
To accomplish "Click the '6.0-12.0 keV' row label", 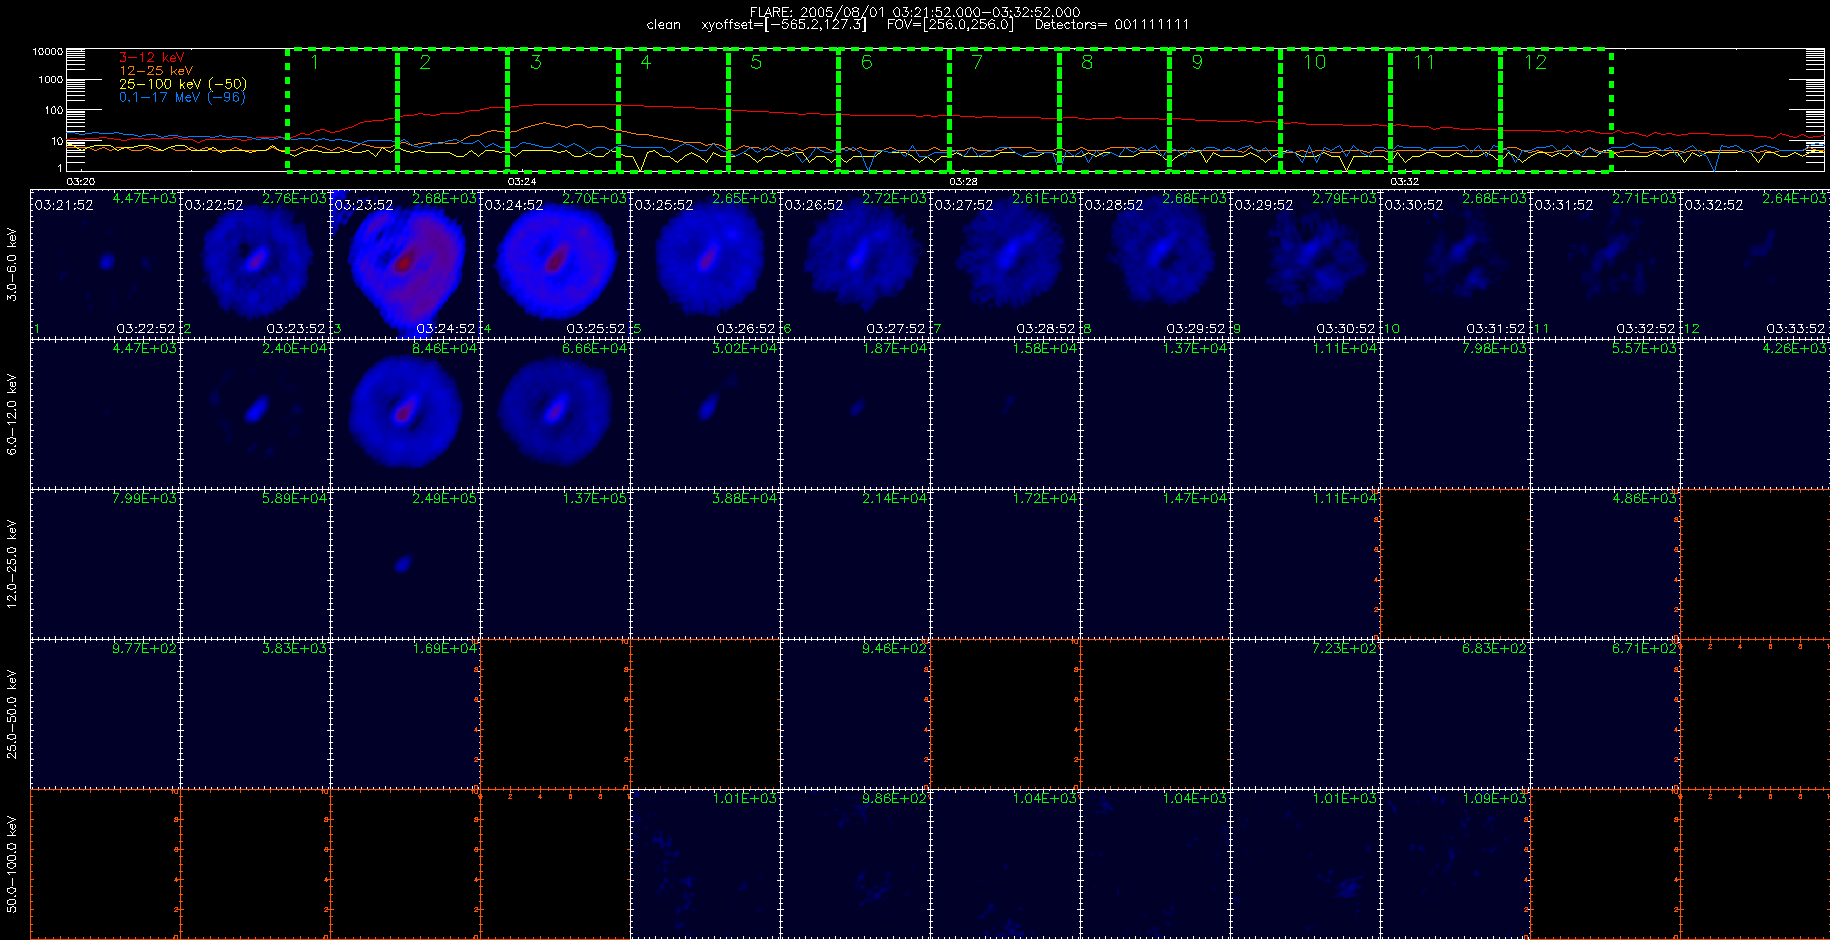I will tap(12, 414).
